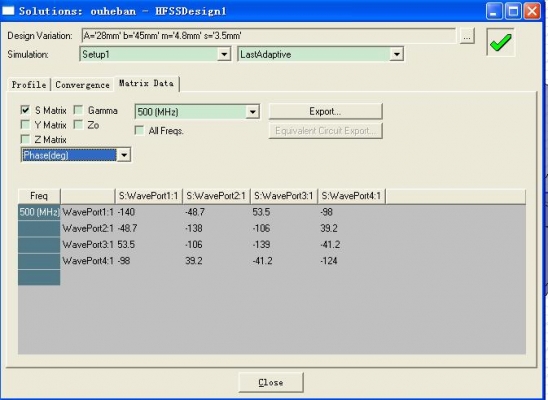Open the Design Variation ellipsis browse button

tap(467, 36)
